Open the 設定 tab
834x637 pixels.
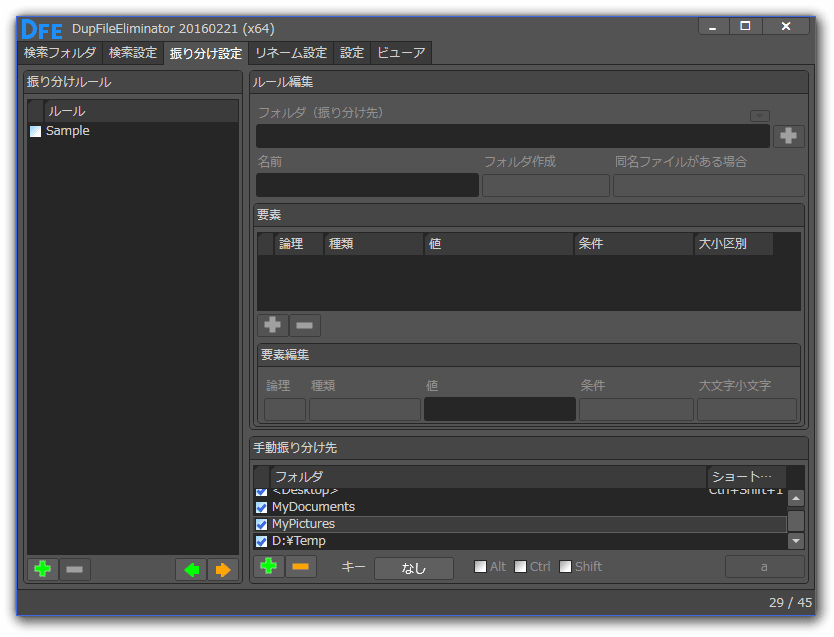[x=352, y=53]
